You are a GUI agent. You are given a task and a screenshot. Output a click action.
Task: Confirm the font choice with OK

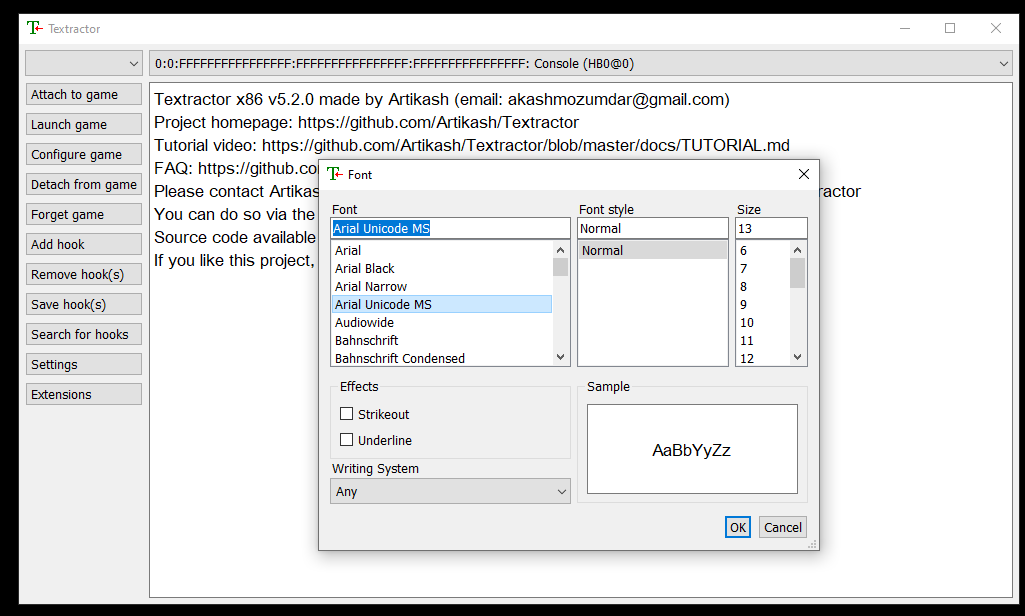(737, 527)
